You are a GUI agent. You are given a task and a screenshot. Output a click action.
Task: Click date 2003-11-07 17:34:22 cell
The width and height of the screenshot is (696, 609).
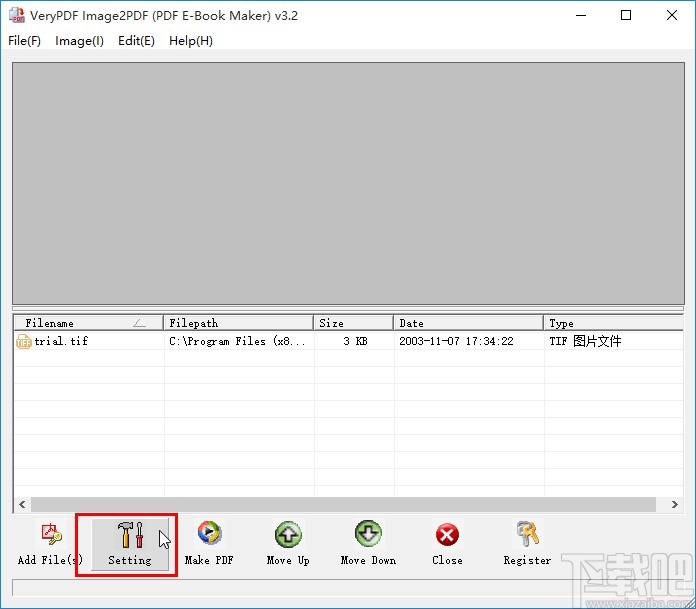(x=456, y=341)
